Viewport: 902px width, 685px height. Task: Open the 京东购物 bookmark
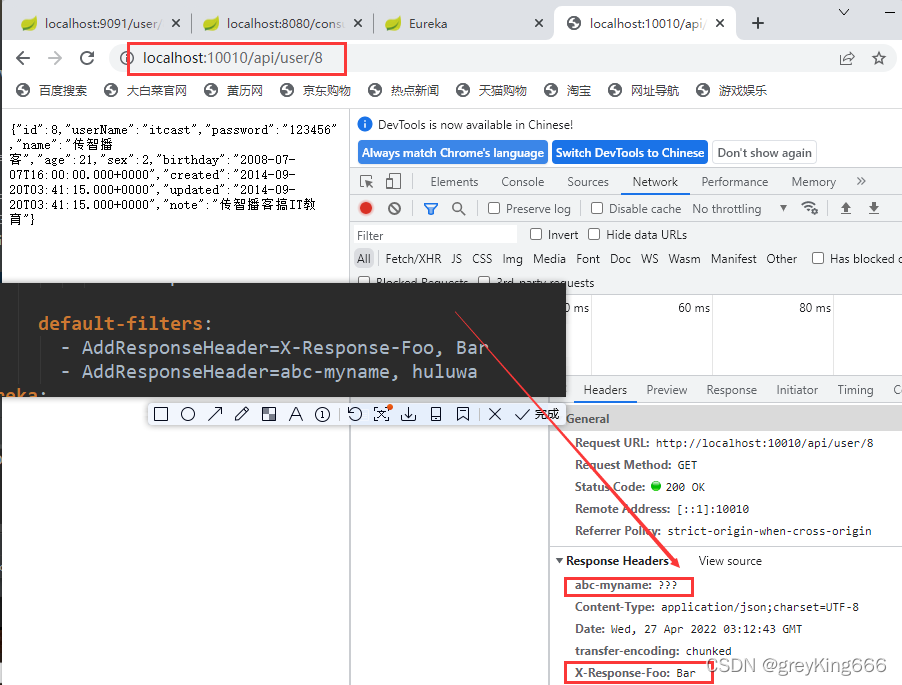click(x=315, y=90)
